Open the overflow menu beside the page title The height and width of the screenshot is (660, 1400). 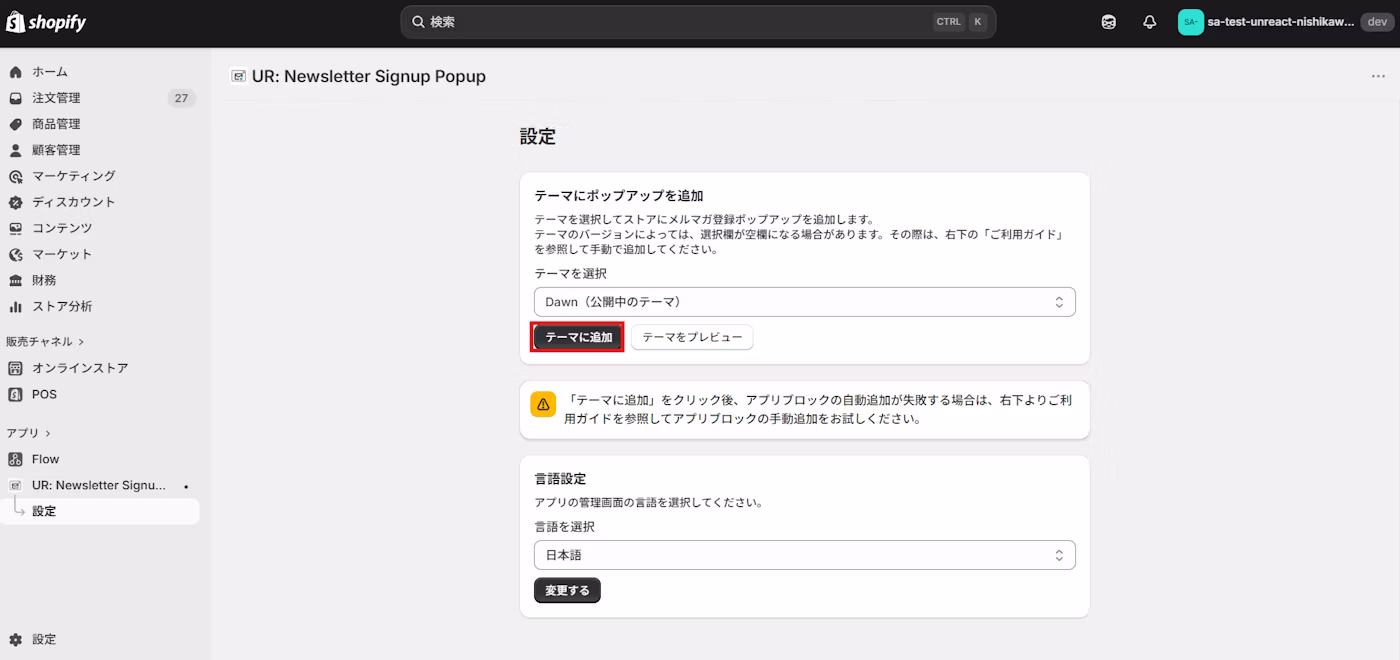(x=1376, y=75)
